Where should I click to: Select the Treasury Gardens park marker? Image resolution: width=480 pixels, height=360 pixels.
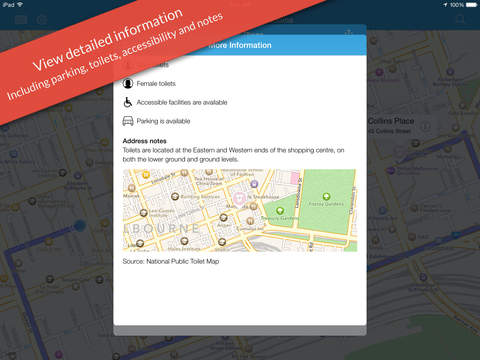tap(280, 210)
